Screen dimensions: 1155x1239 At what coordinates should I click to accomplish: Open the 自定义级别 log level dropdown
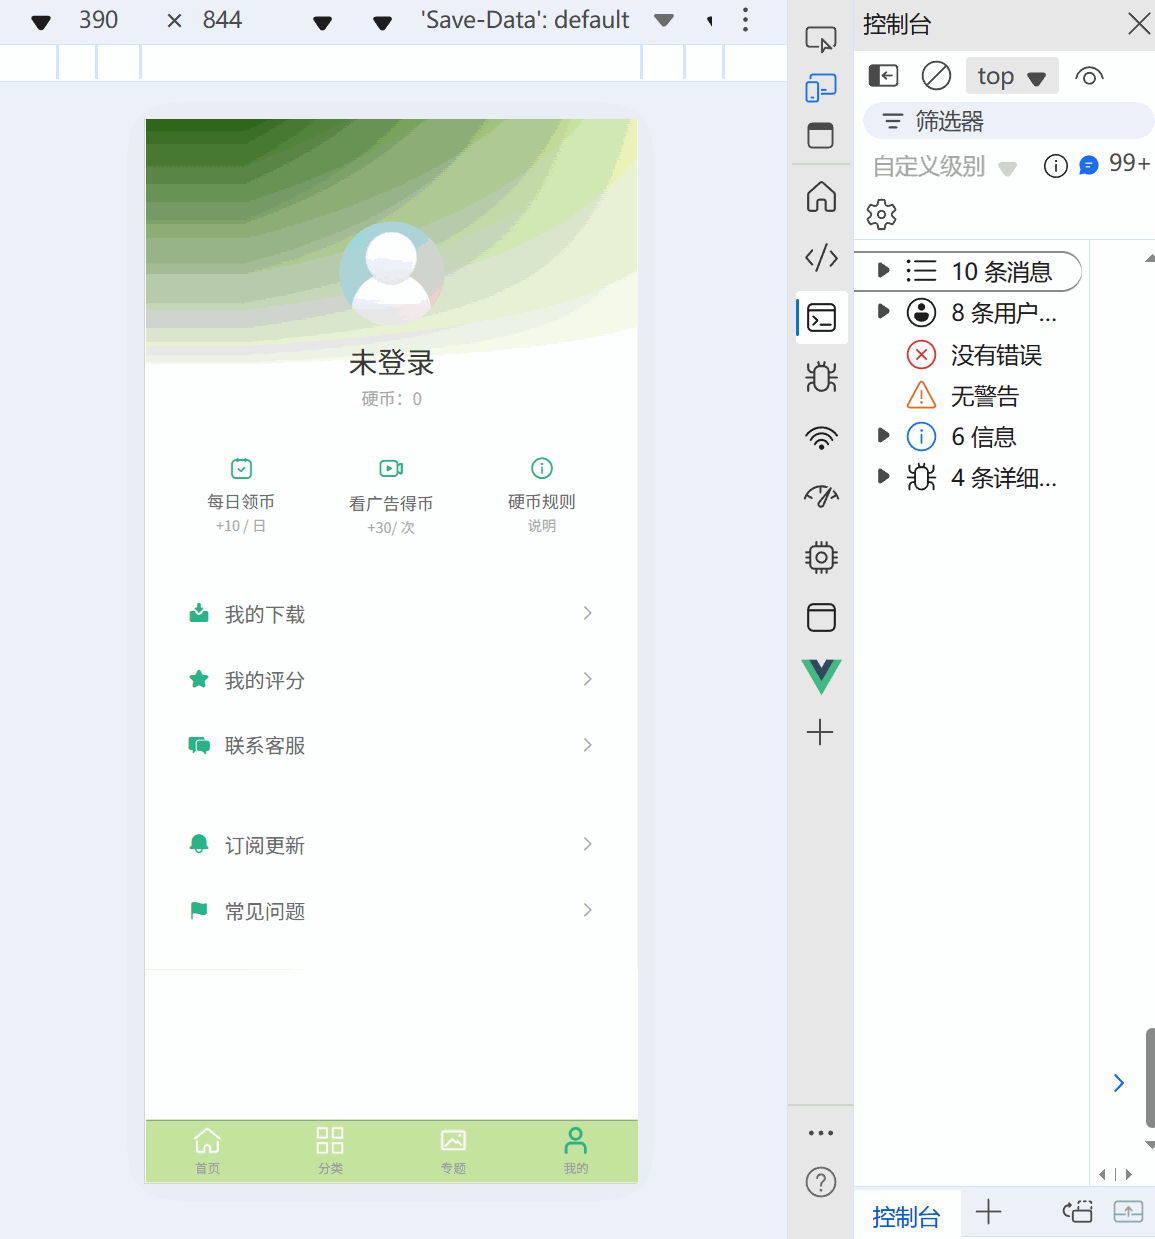(944, 166)
